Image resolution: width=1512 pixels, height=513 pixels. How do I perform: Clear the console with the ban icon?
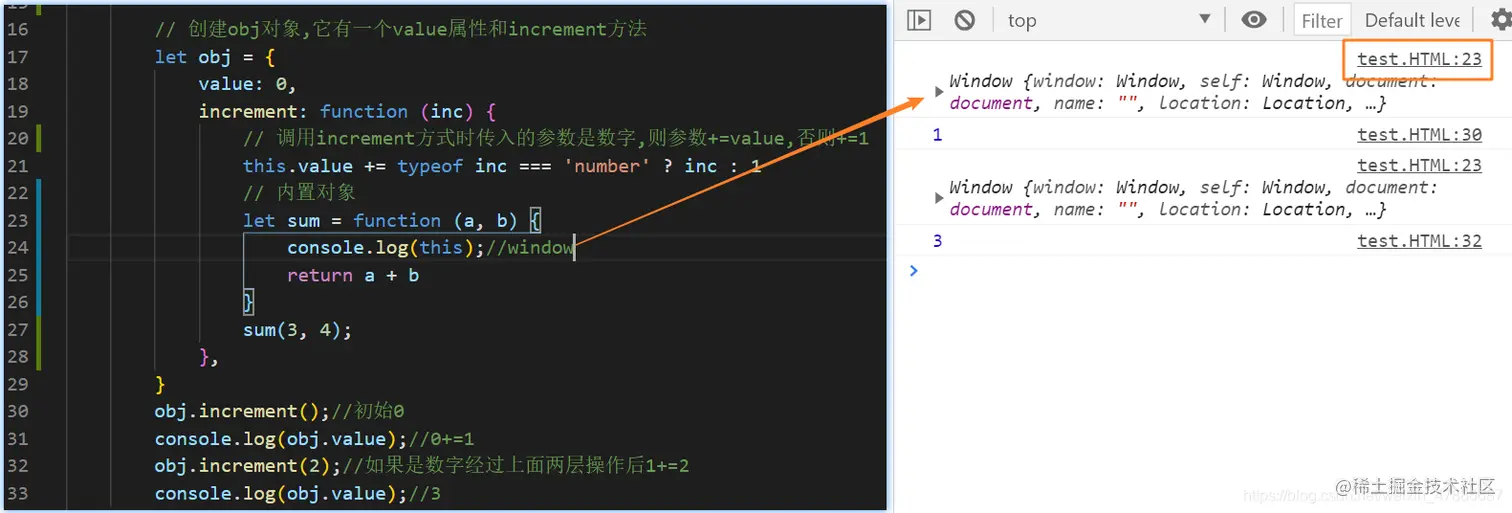(964, 20)
